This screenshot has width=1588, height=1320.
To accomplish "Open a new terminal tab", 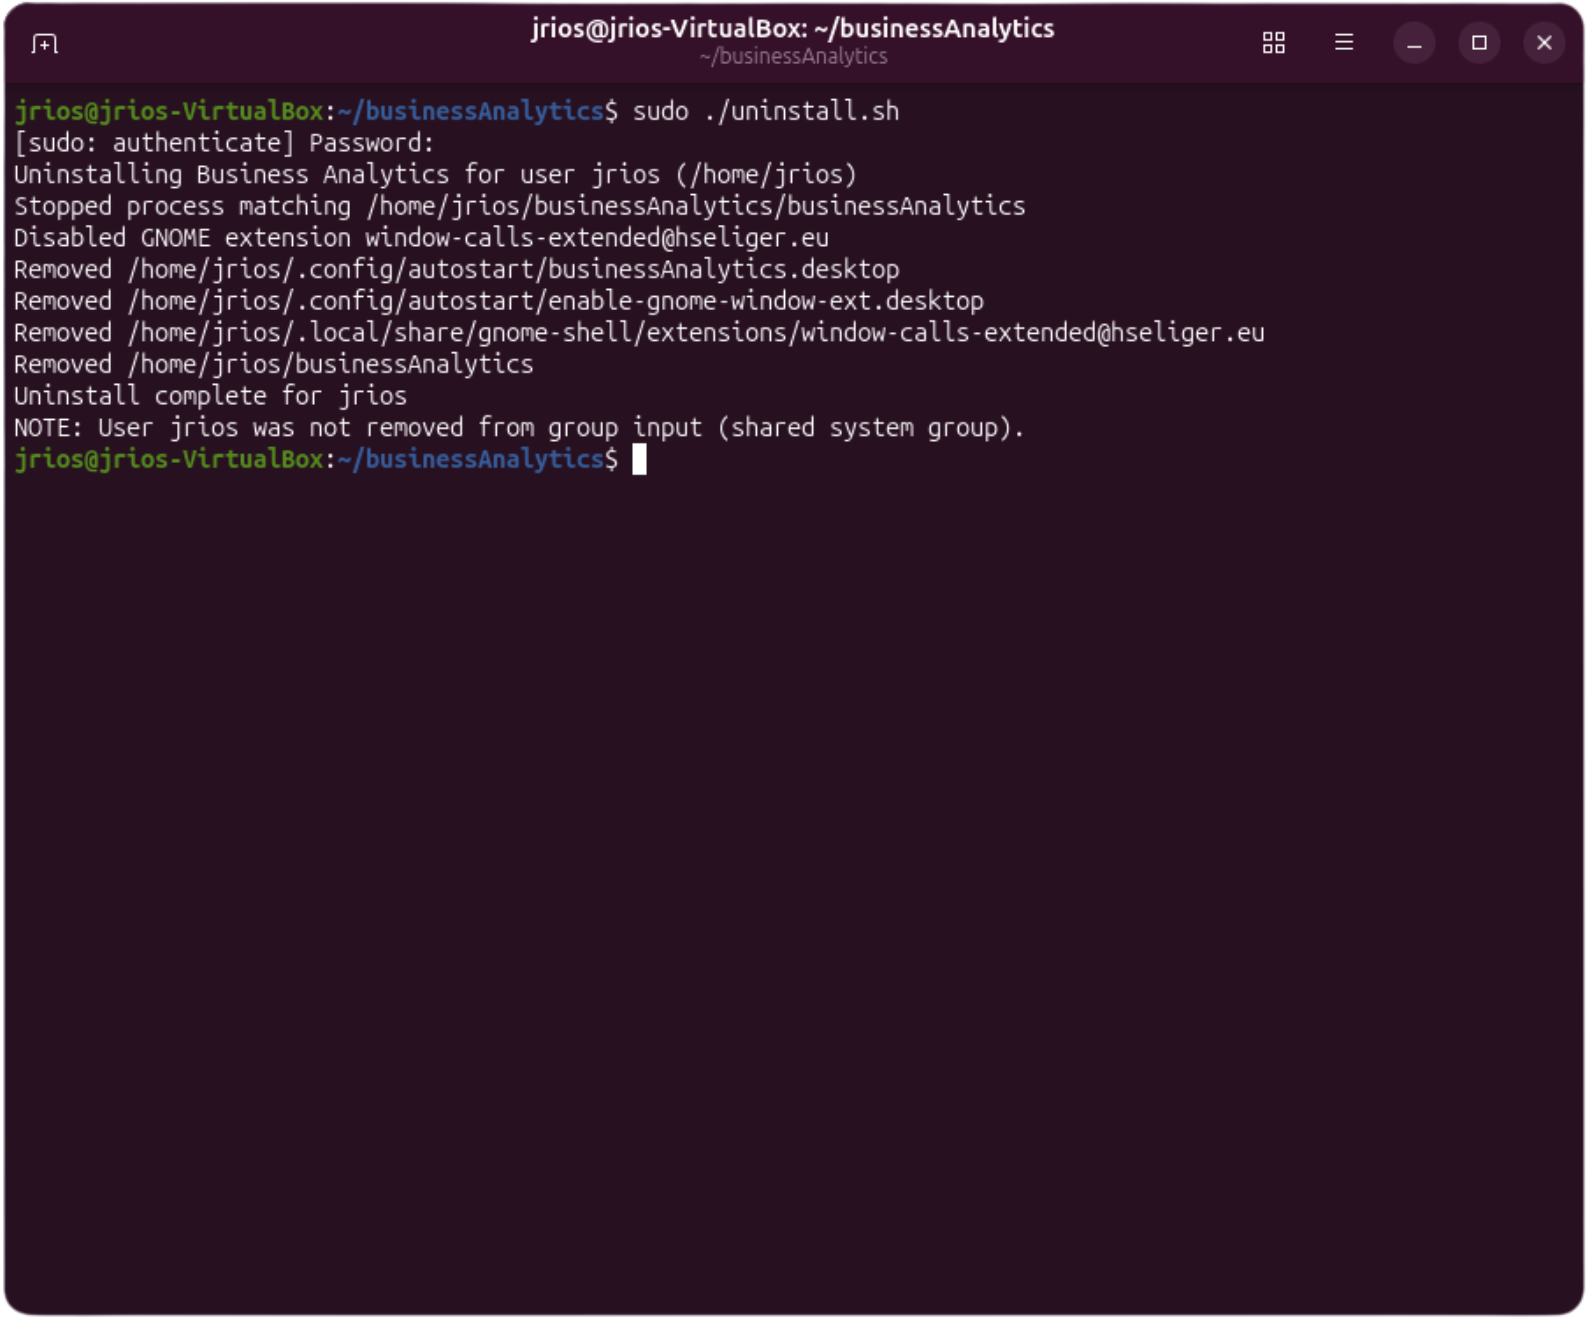I will click(x=44, y=43).
